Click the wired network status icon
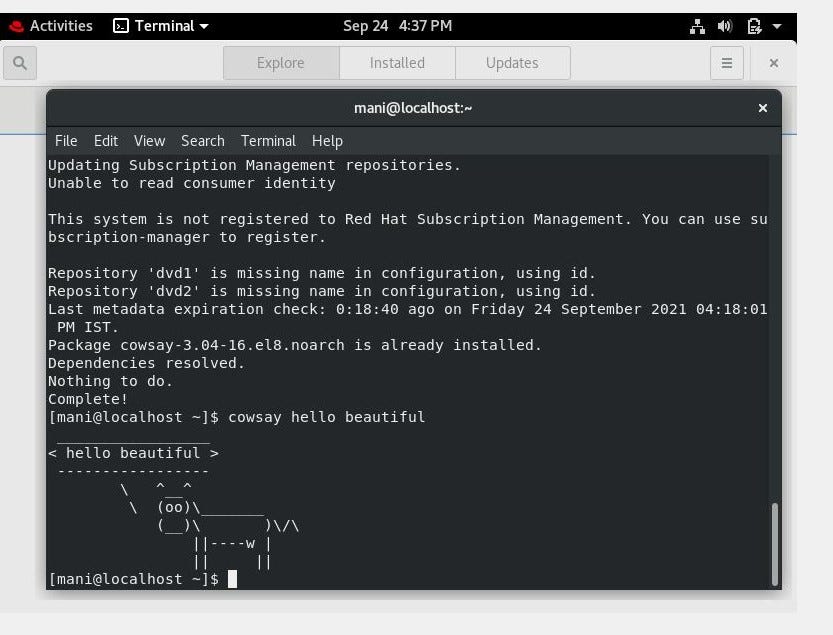The image size is (833, 635). (x=697, y=26)
